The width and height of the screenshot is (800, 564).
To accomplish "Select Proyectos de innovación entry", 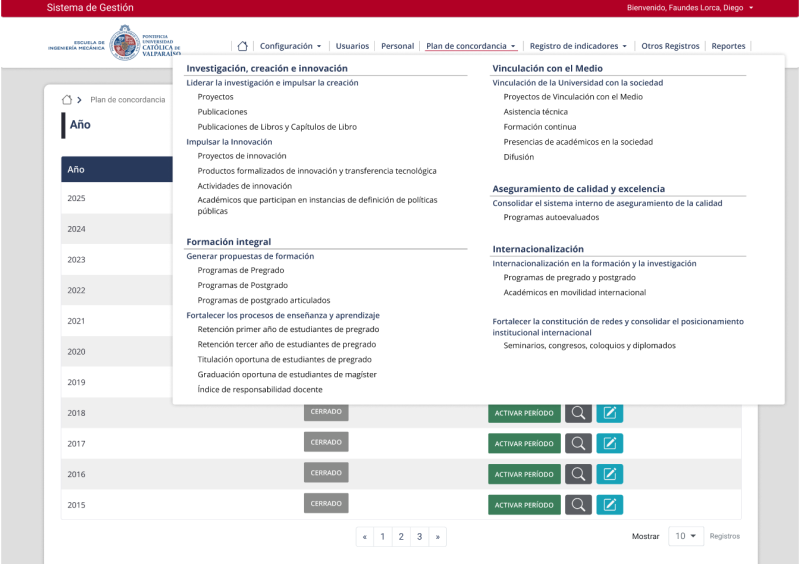I will click(x=242, y=156).
